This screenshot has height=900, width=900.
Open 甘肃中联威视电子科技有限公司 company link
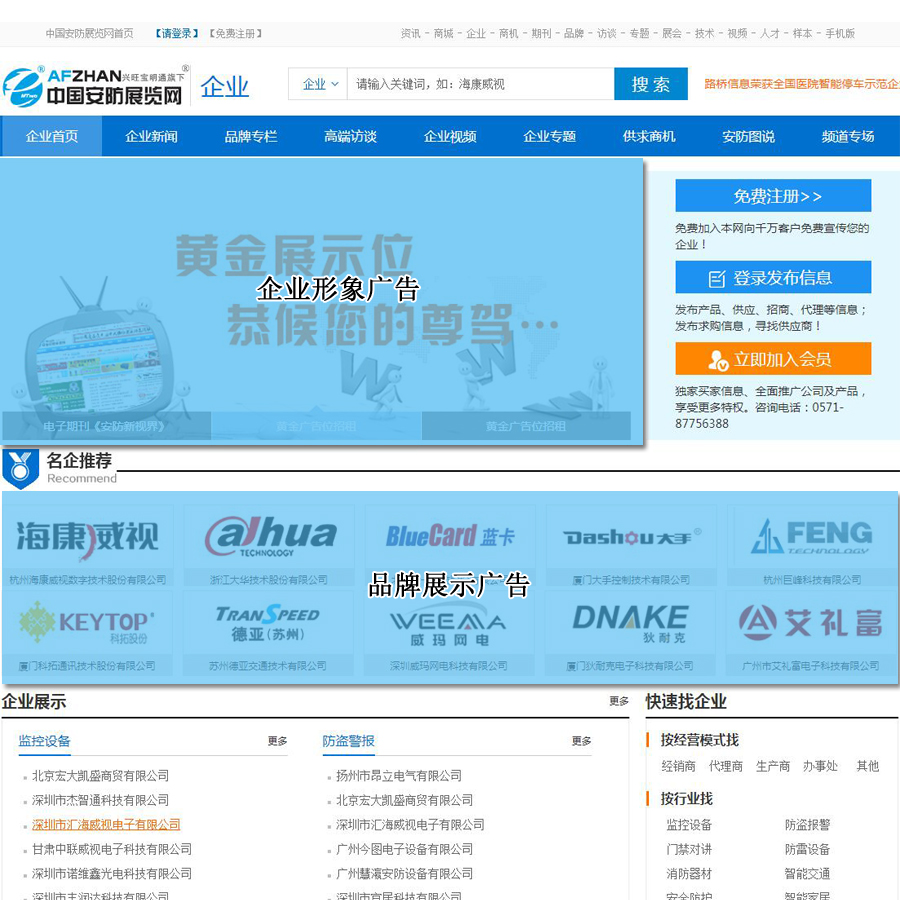[112, 849]
